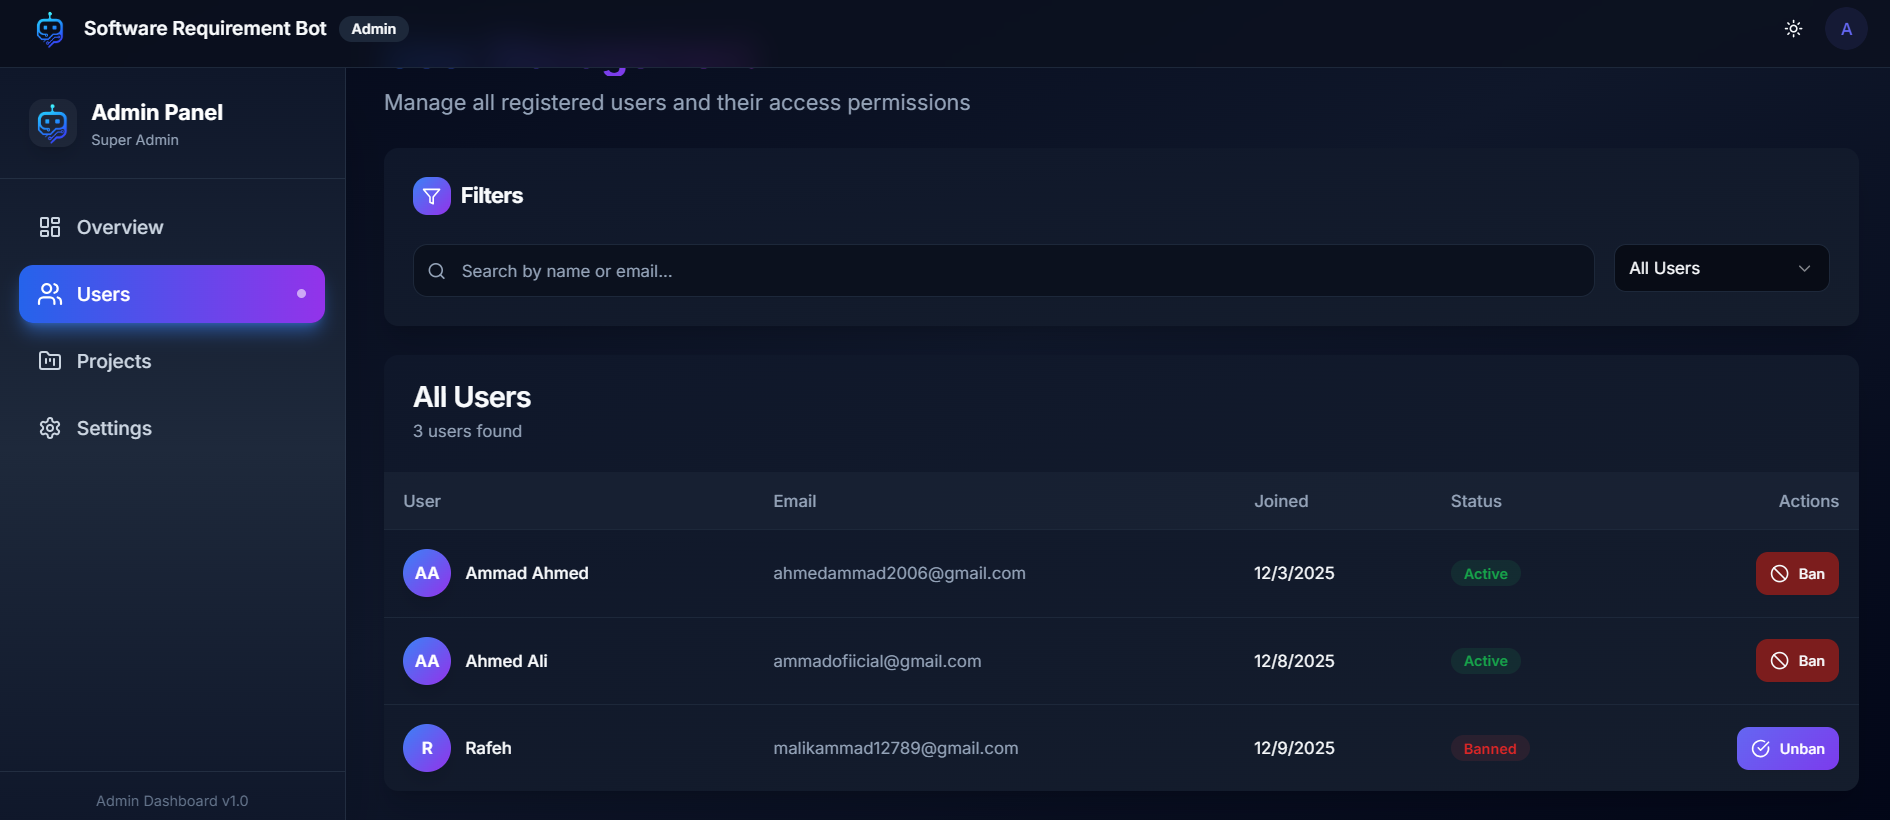Click Ammad Ahmed's AA avatar

pos(427,573)
